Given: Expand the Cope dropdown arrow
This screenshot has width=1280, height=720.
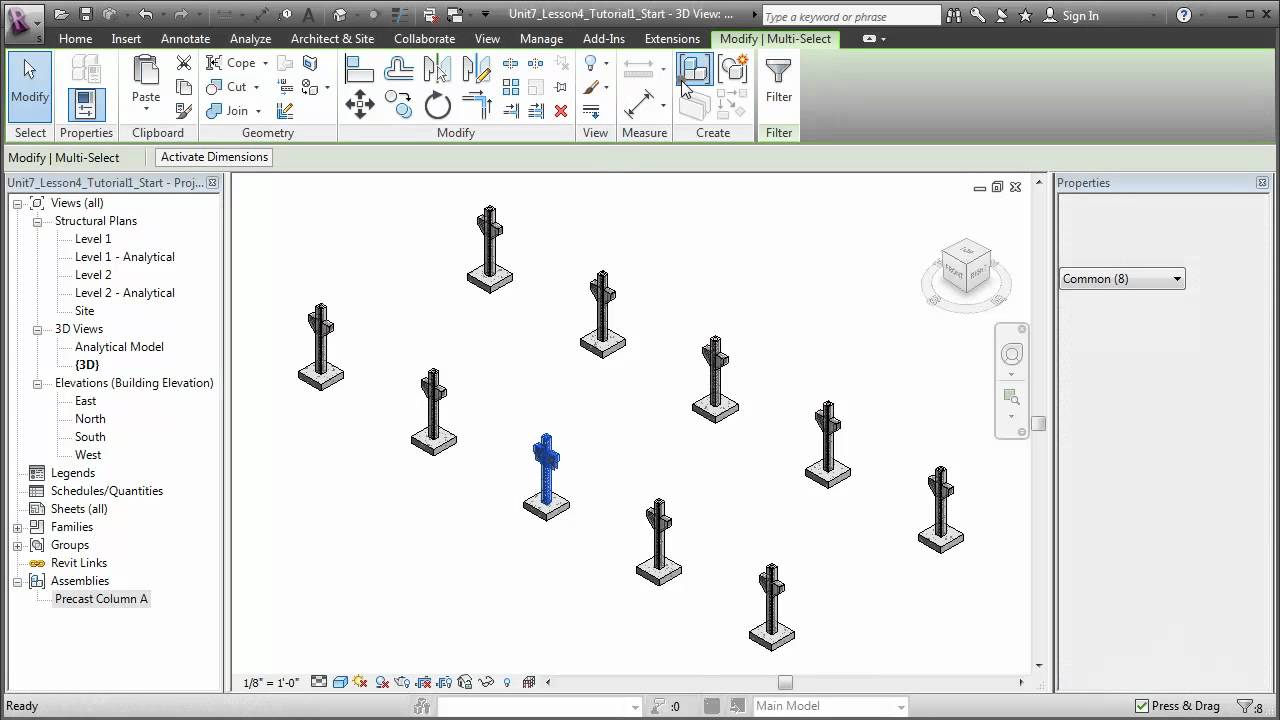Looking at the screenshot, I should (266, 63).
